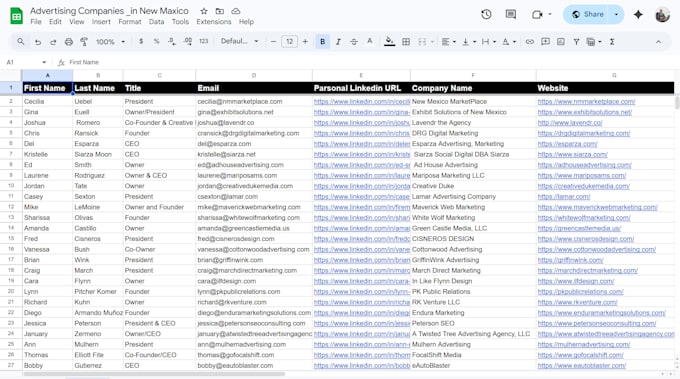Choose text color
Viewport: 680px width, 379px height.
(369, 42)
